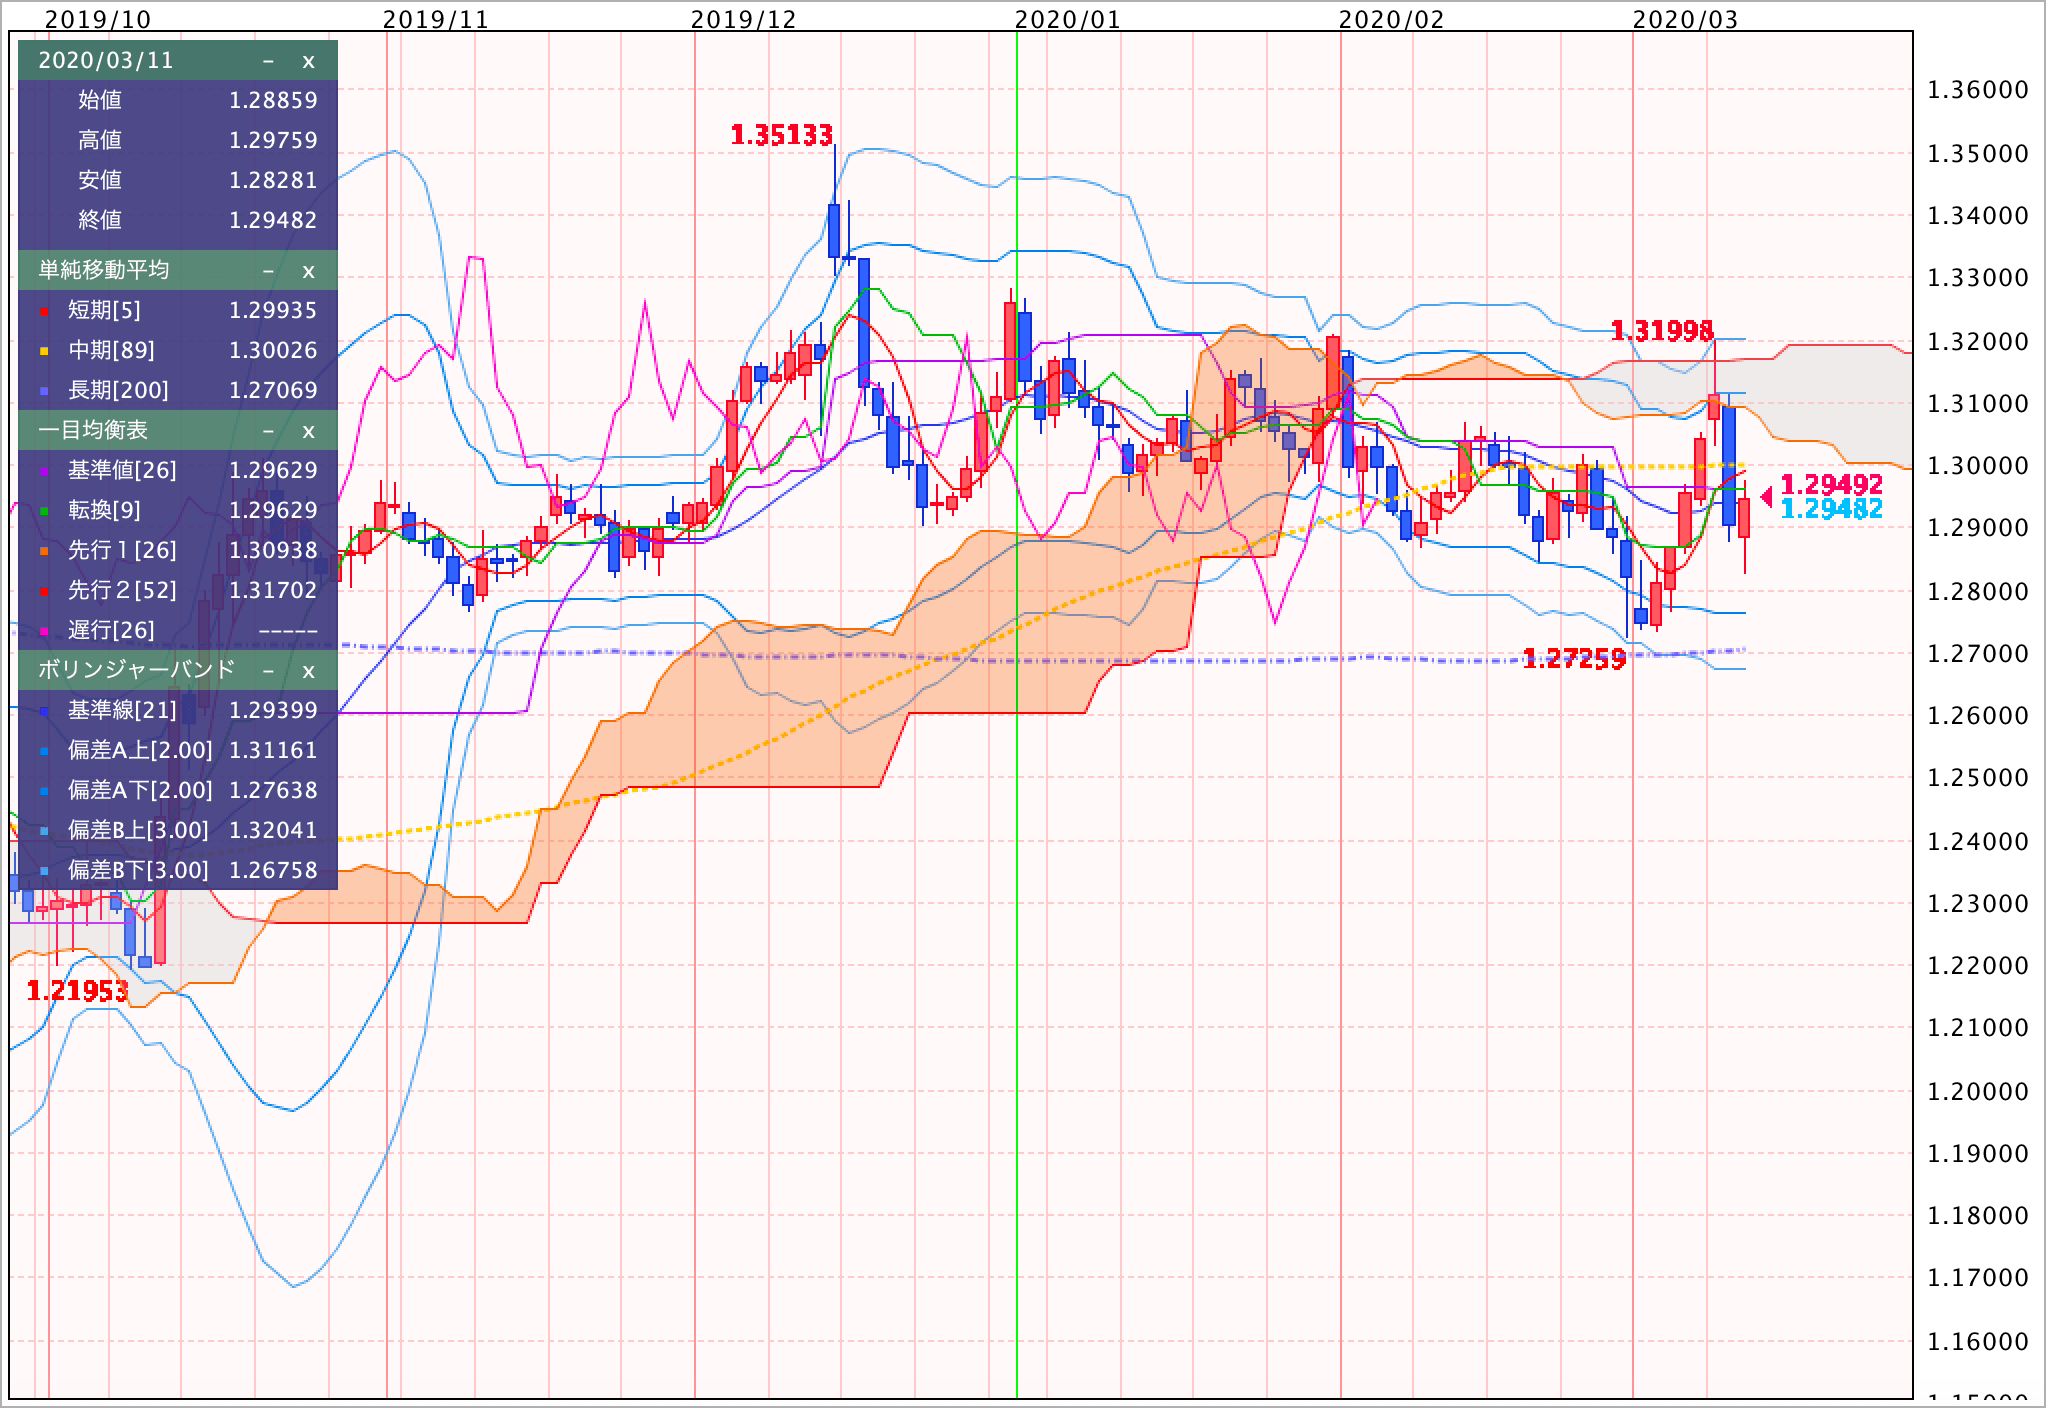
Task: Click the 一目均衡表 section header title
Action: click(x=93, y=431)
